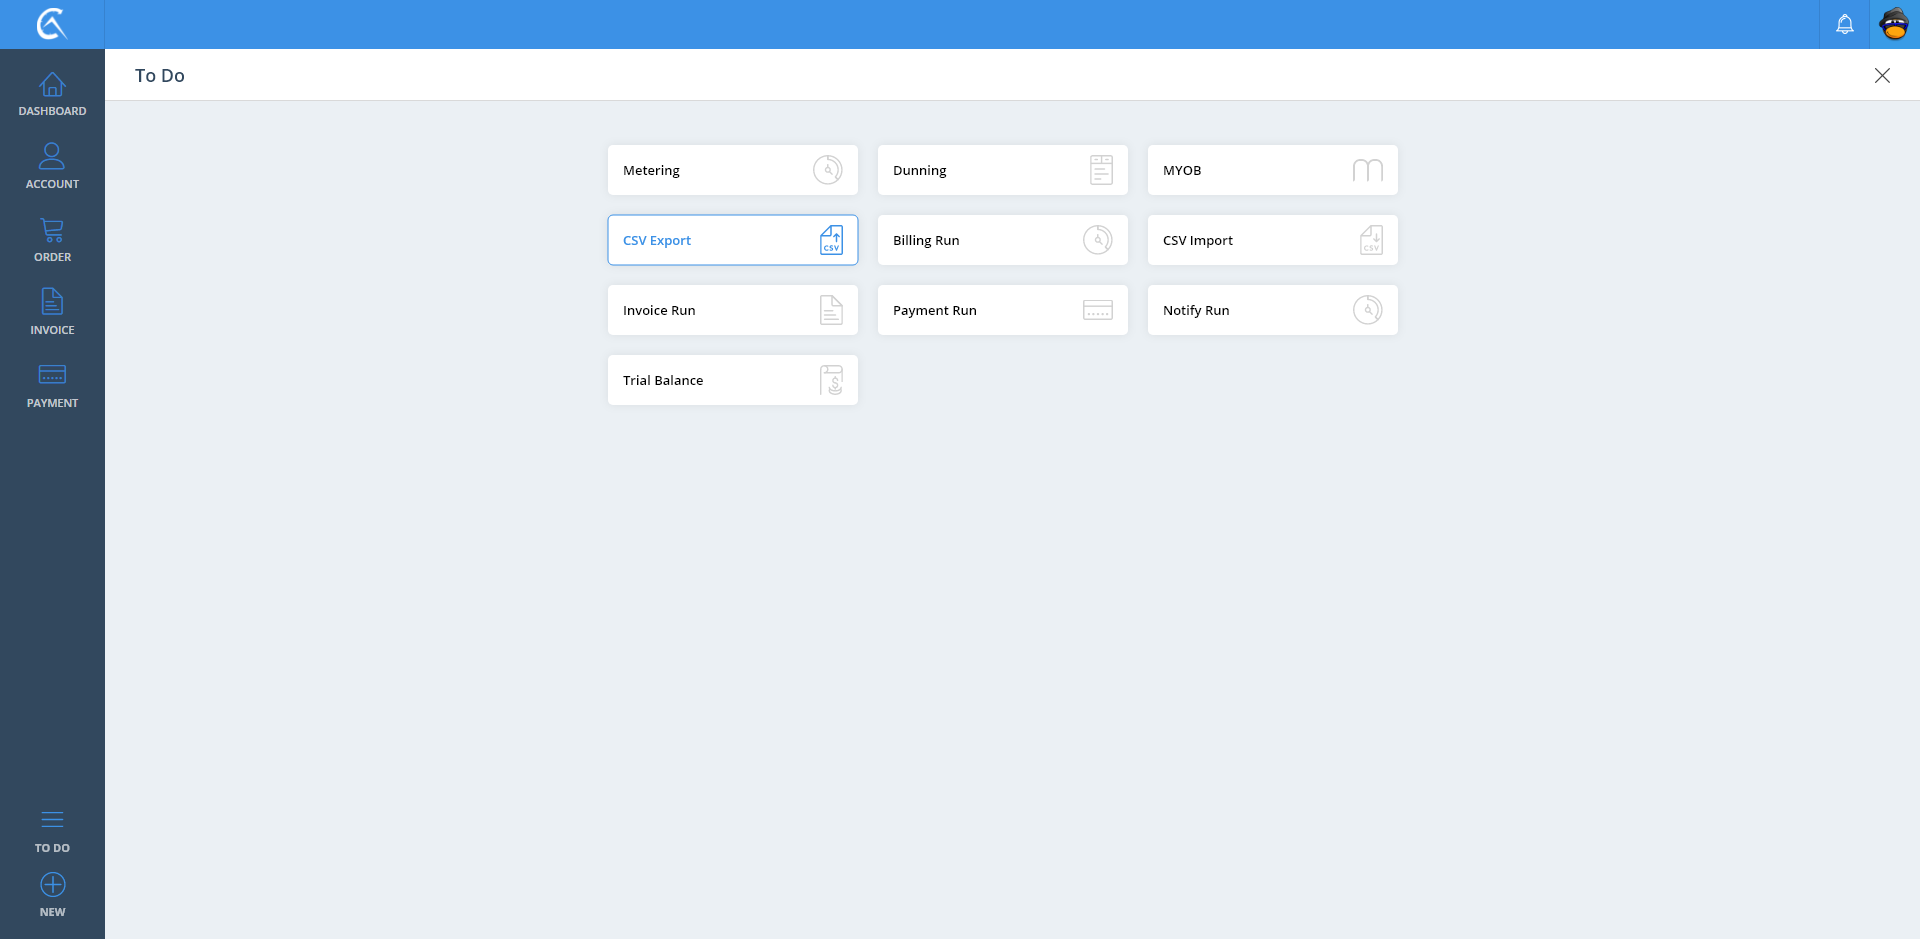Viewport: 1920px width, 939px height.
Task: Go to Dashboard in sidebar
Action: 52,94
